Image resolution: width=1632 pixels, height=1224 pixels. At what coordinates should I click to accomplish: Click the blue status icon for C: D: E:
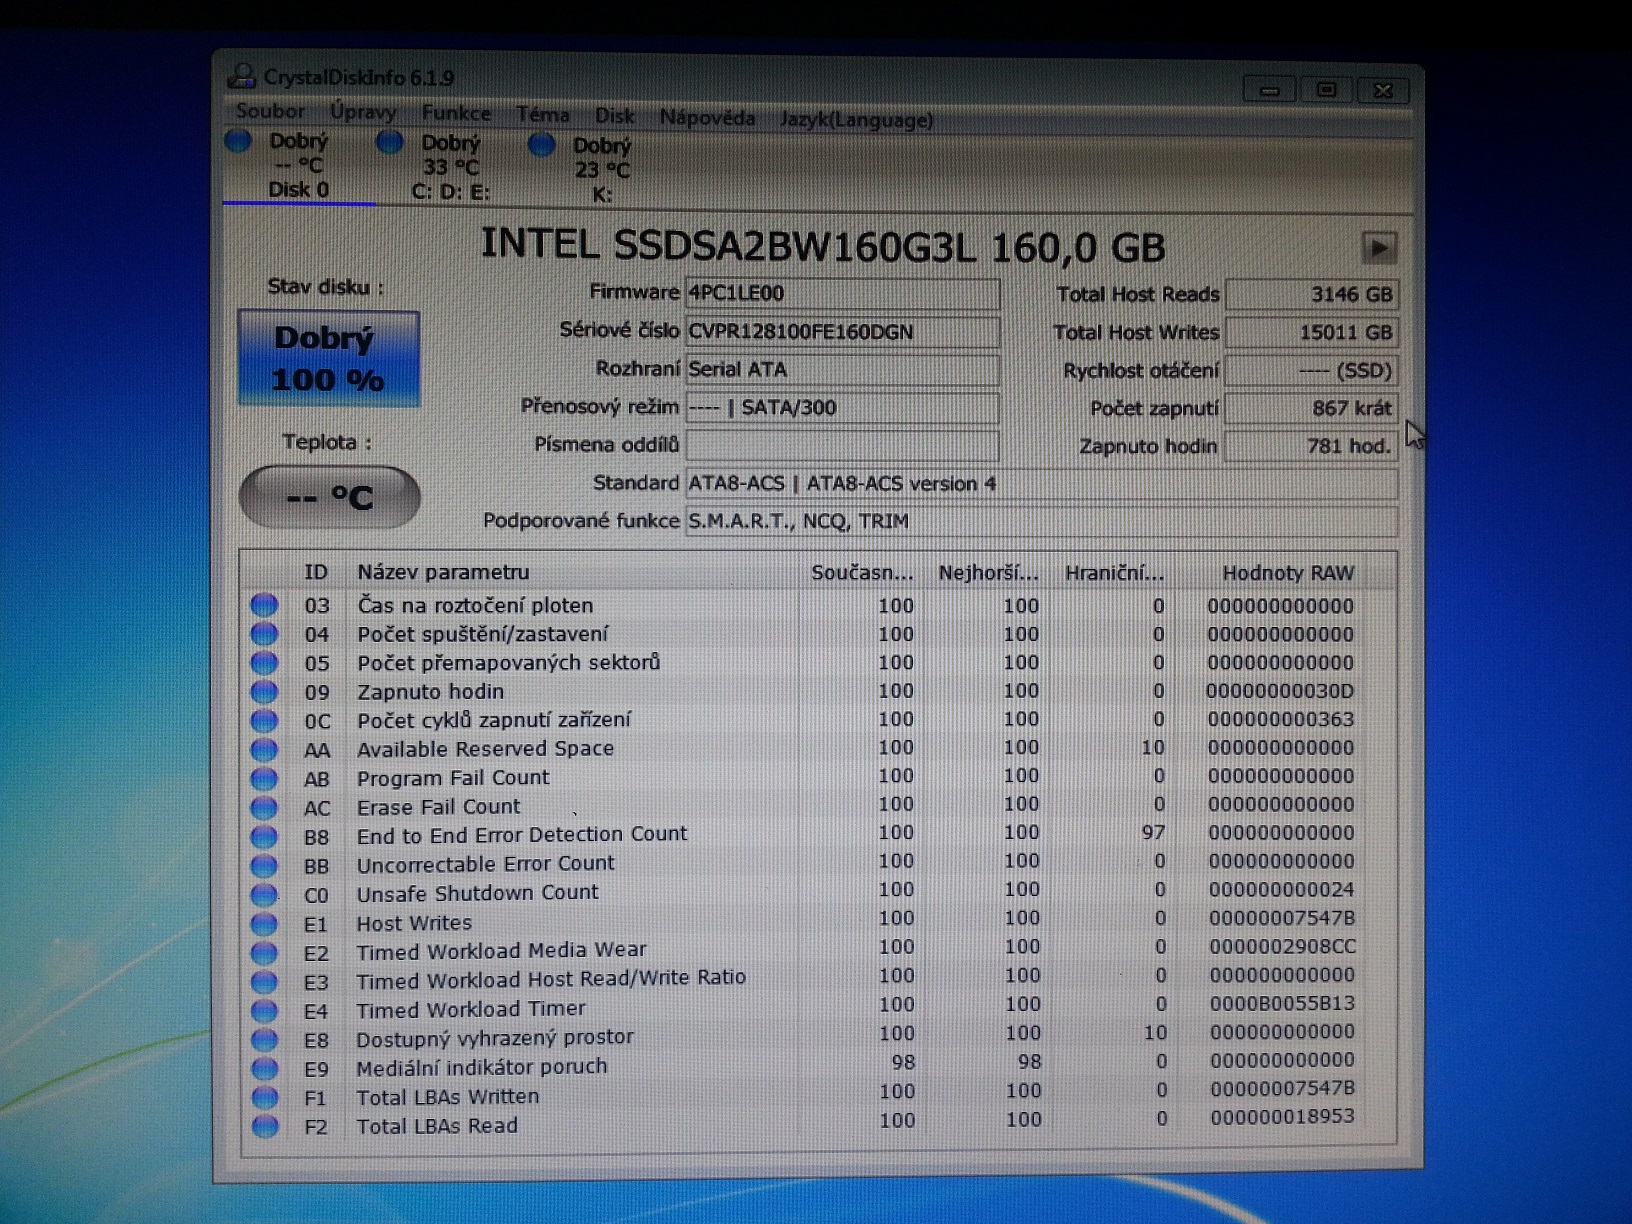click(390, 142)
